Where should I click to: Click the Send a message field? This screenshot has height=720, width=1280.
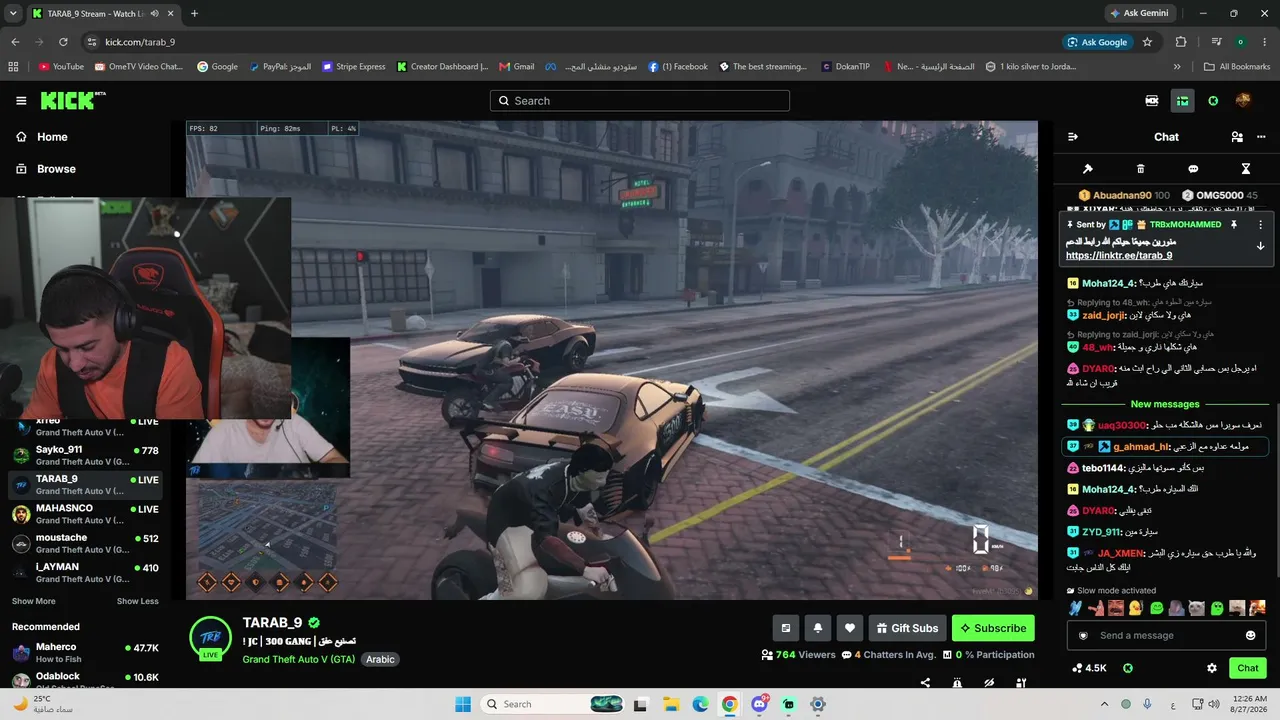click(x=1165, y=636)
